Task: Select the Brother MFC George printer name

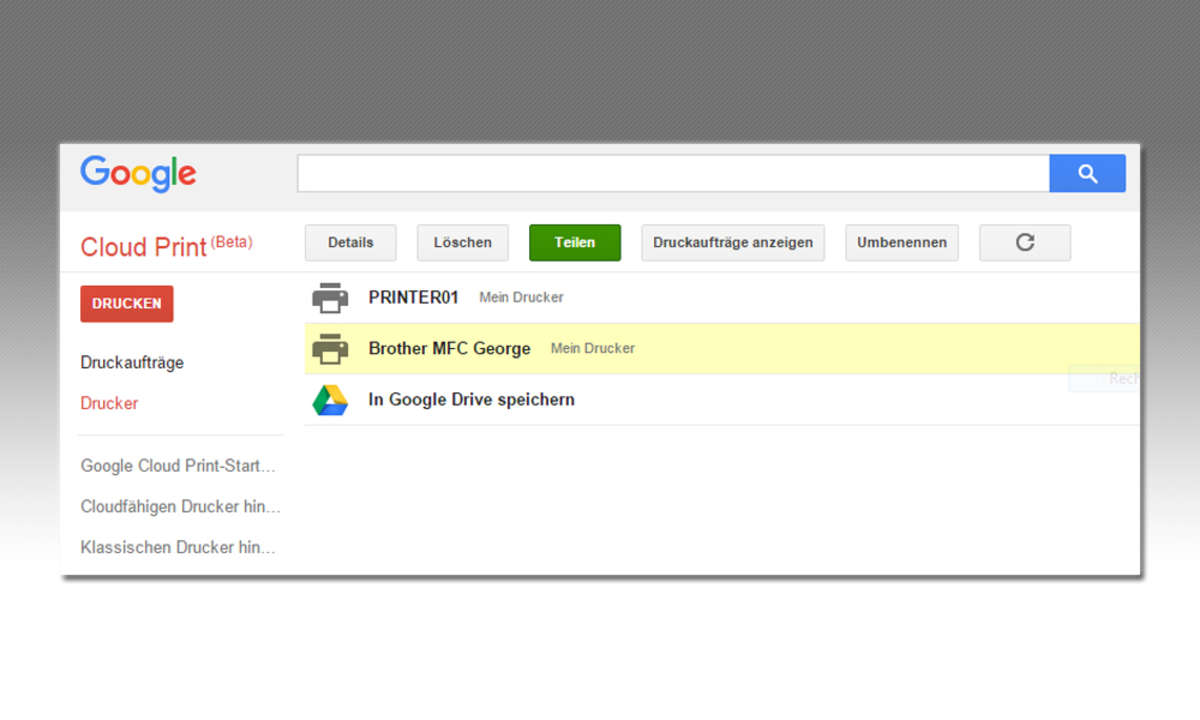Action: pyautogui.click(x=449, y=349)
